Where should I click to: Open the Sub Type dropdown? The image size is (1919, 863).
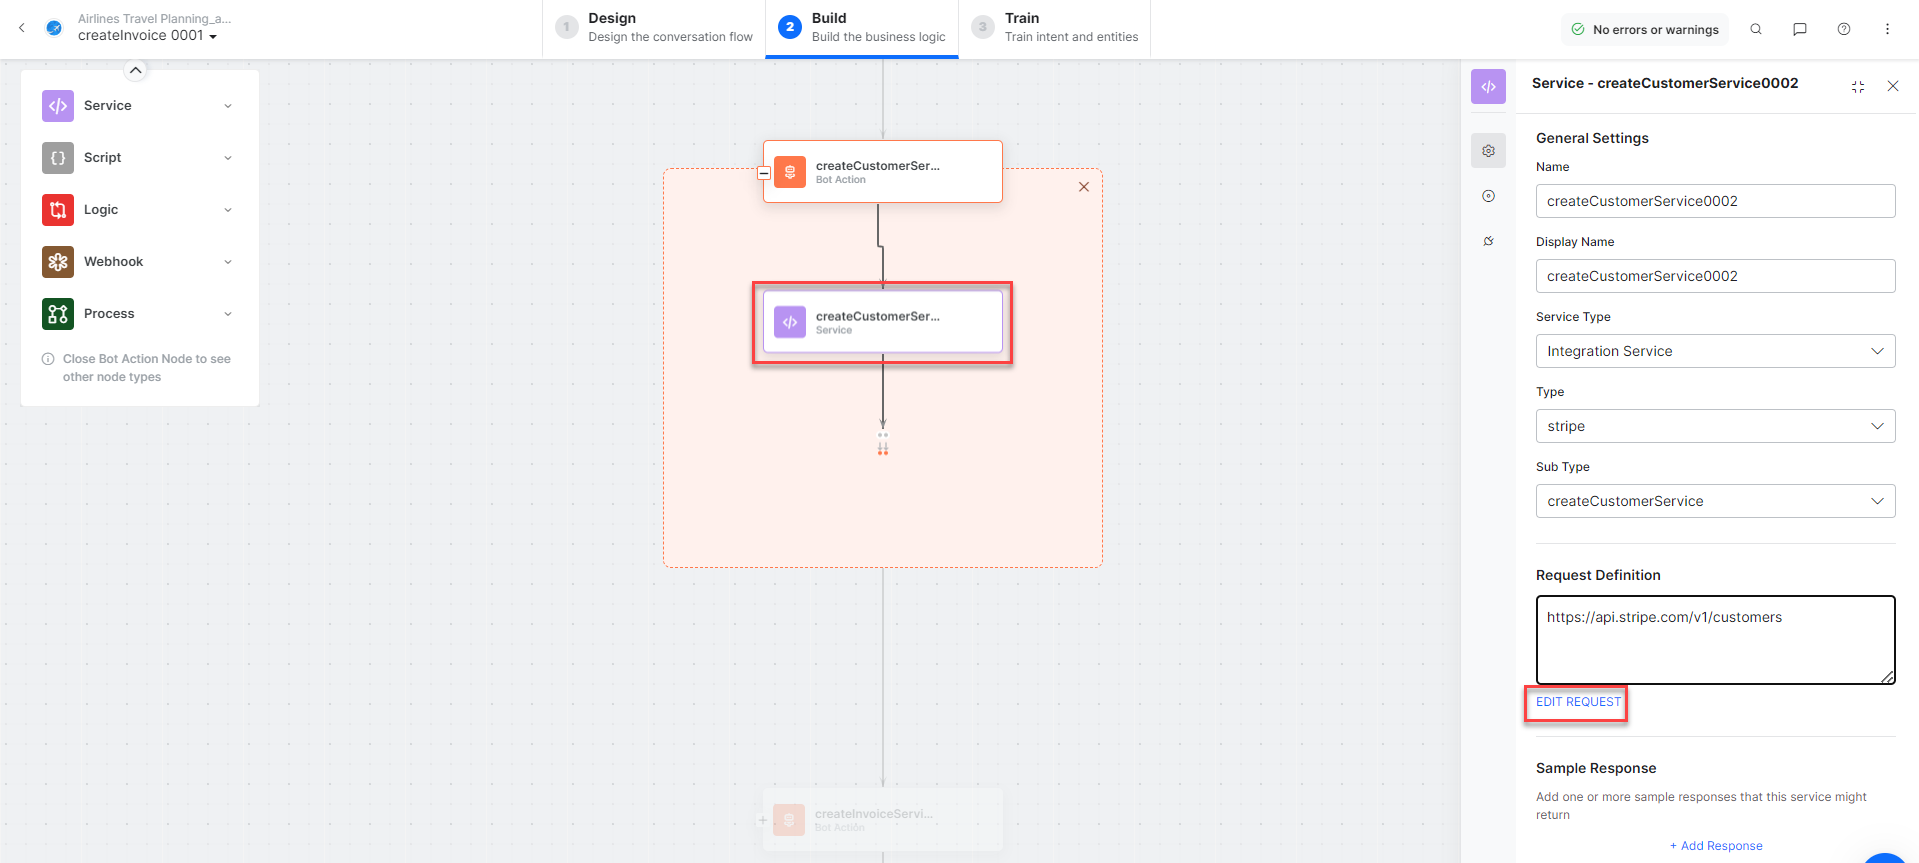click(1715, 501)
